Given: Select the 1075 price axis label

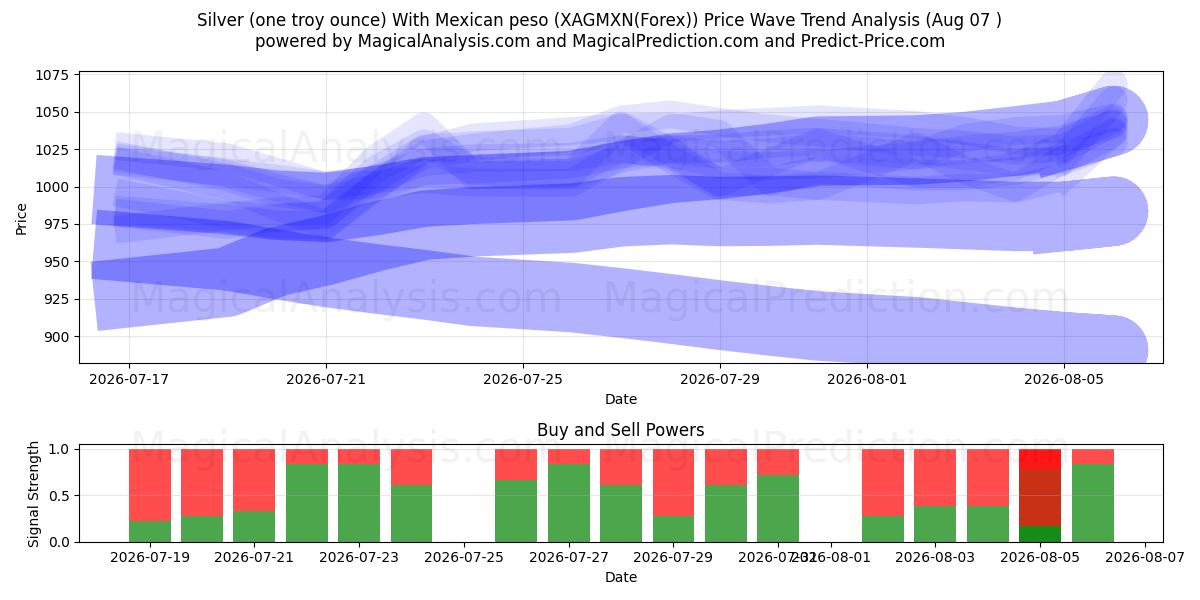Looking at the screenshot, I should click(x=52, y=75).
